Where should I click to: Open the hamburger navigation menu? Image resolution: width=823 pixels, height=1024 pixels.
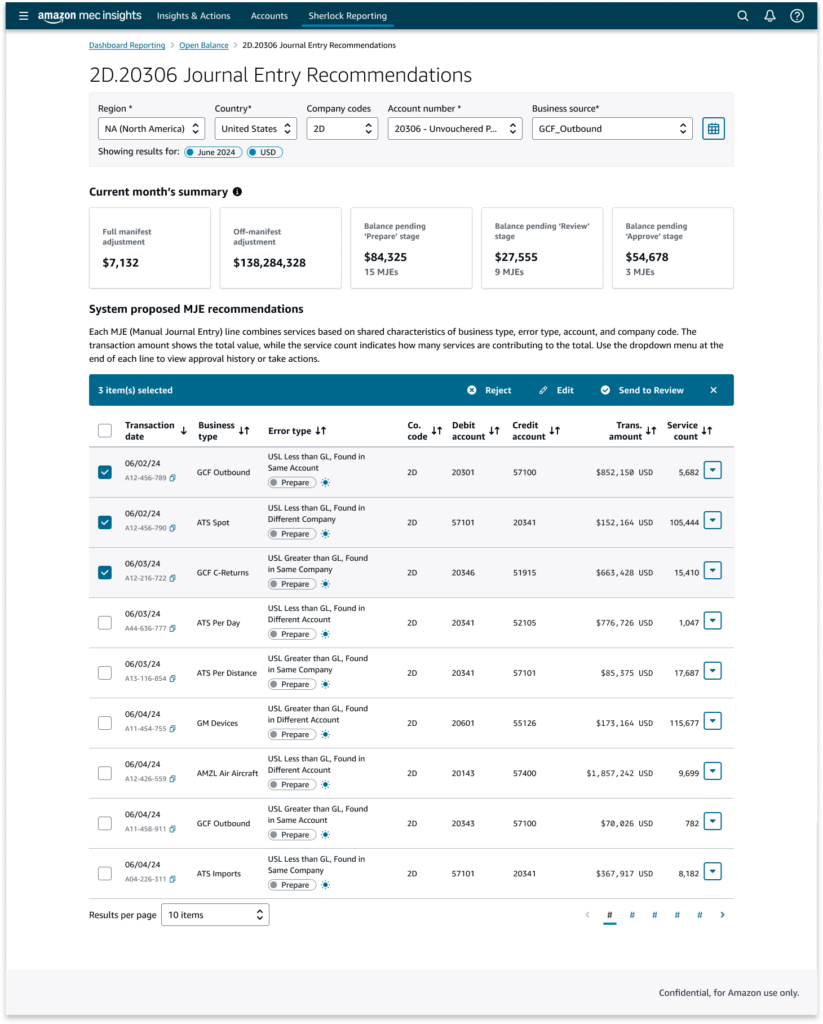coord(24,16)
